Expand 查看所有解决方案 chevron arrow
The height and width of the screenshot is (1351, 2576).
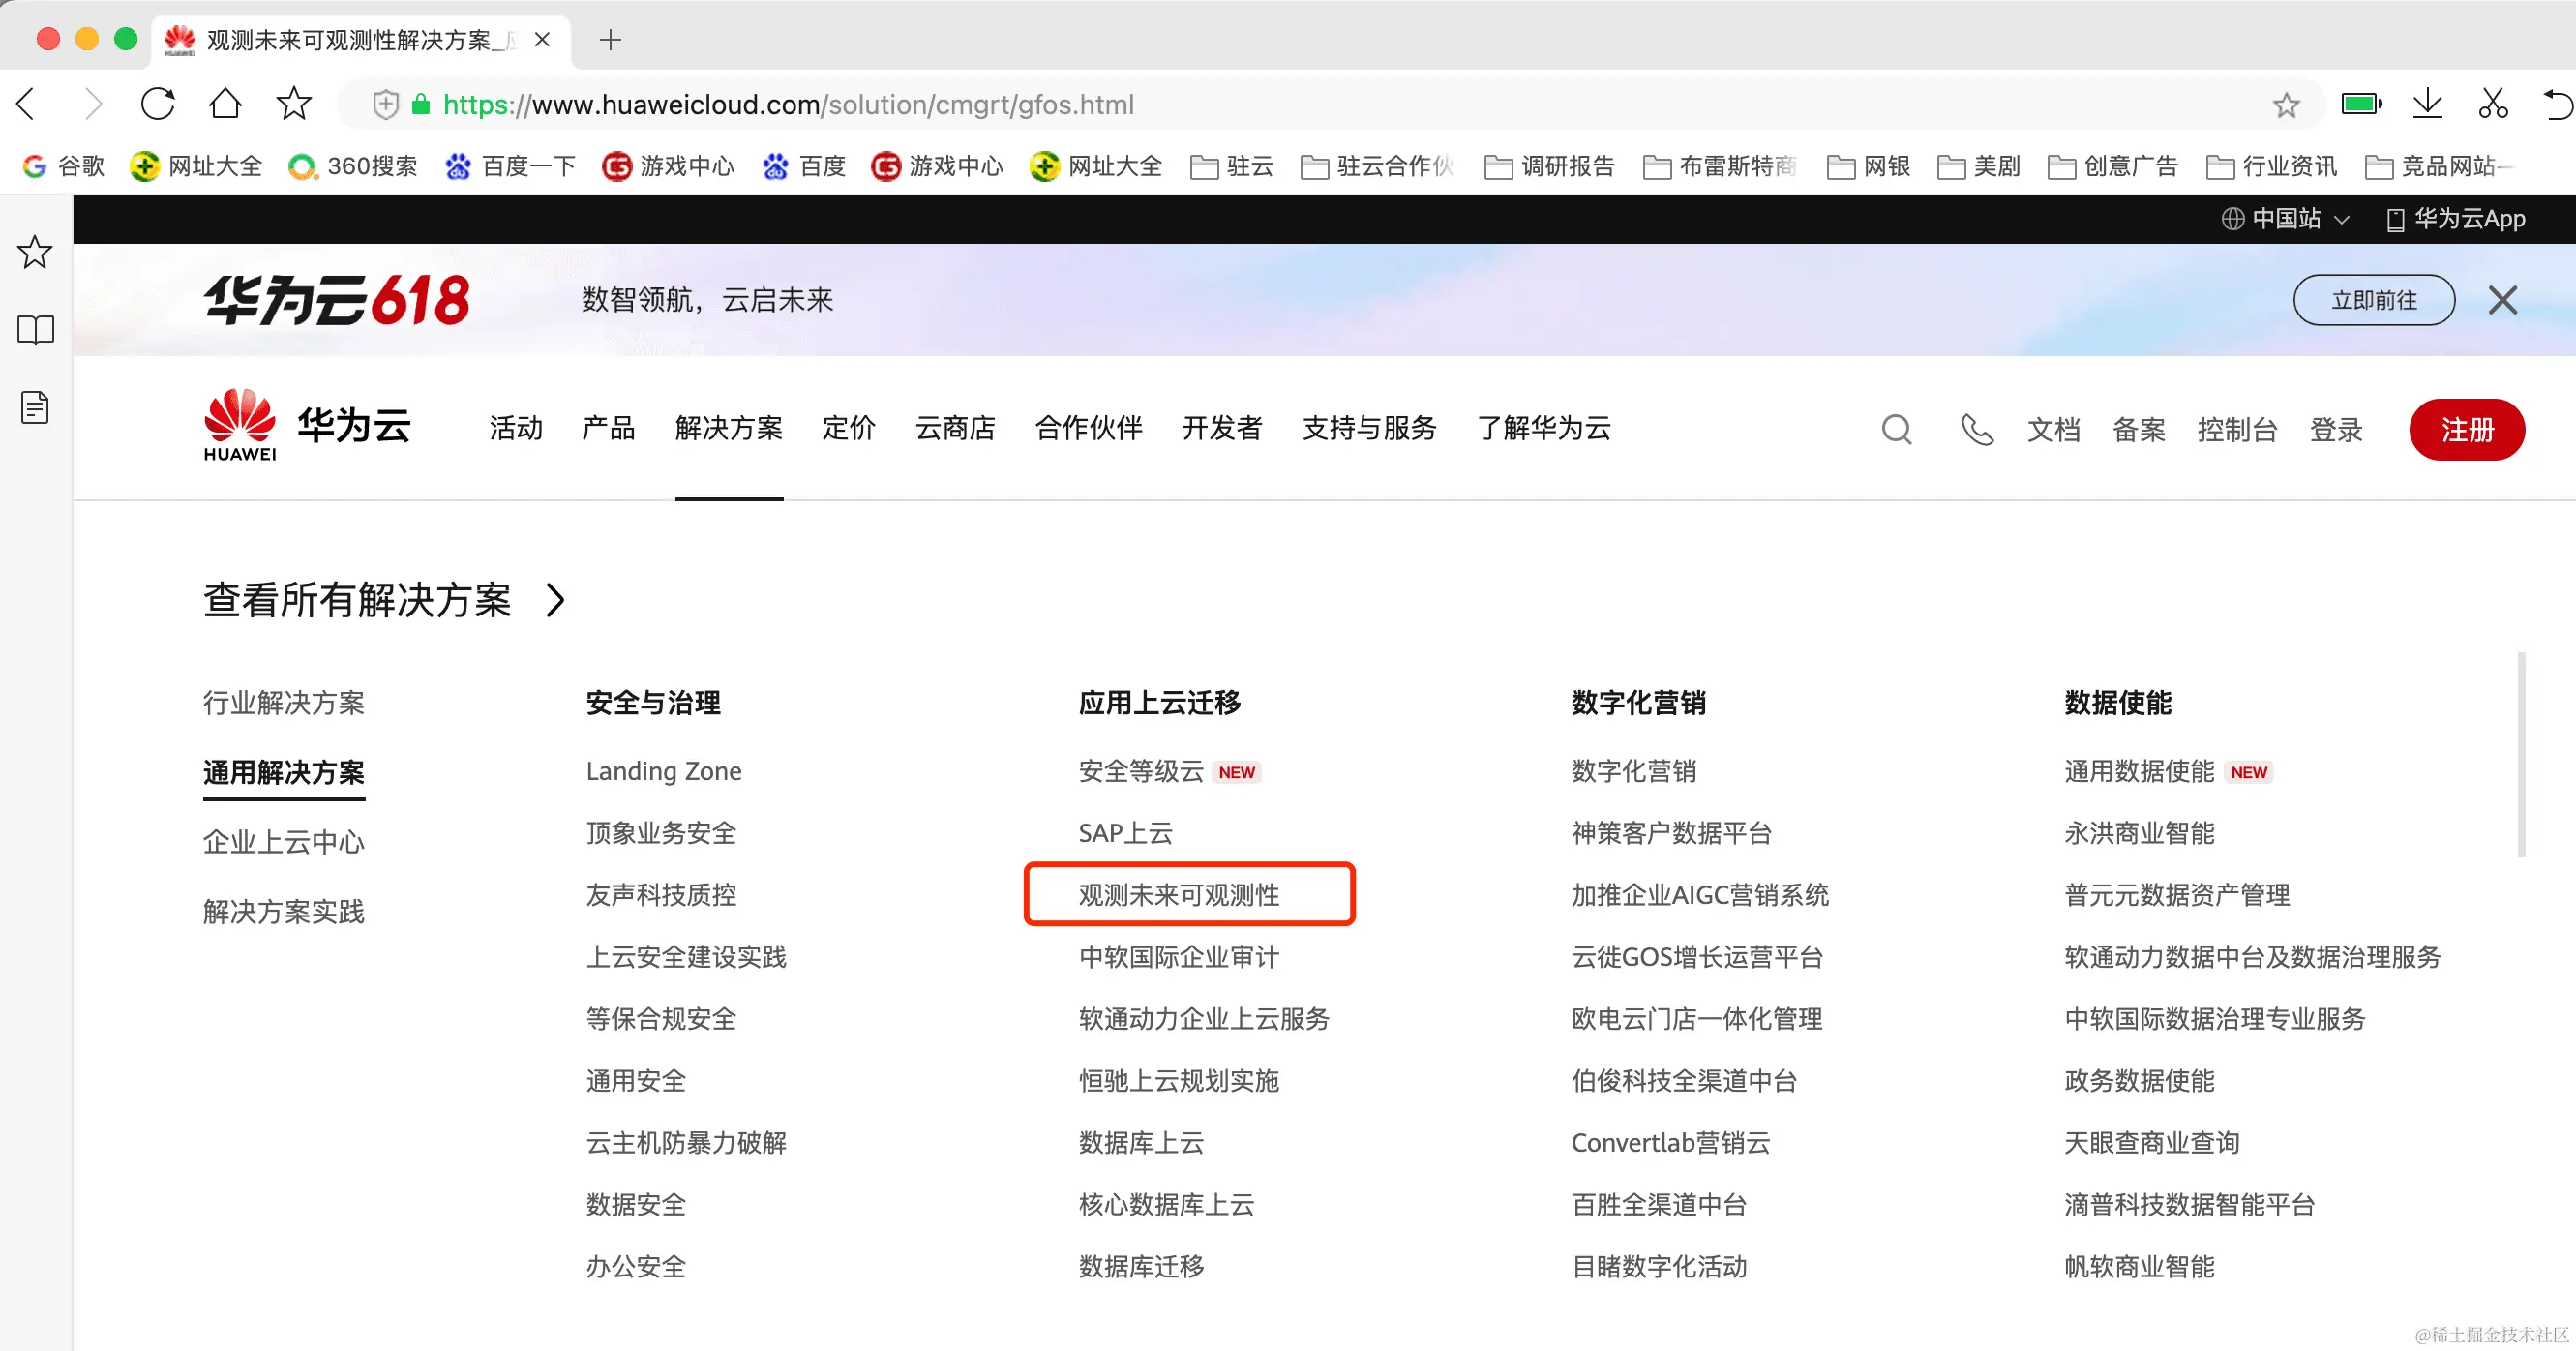pos(556,600)
